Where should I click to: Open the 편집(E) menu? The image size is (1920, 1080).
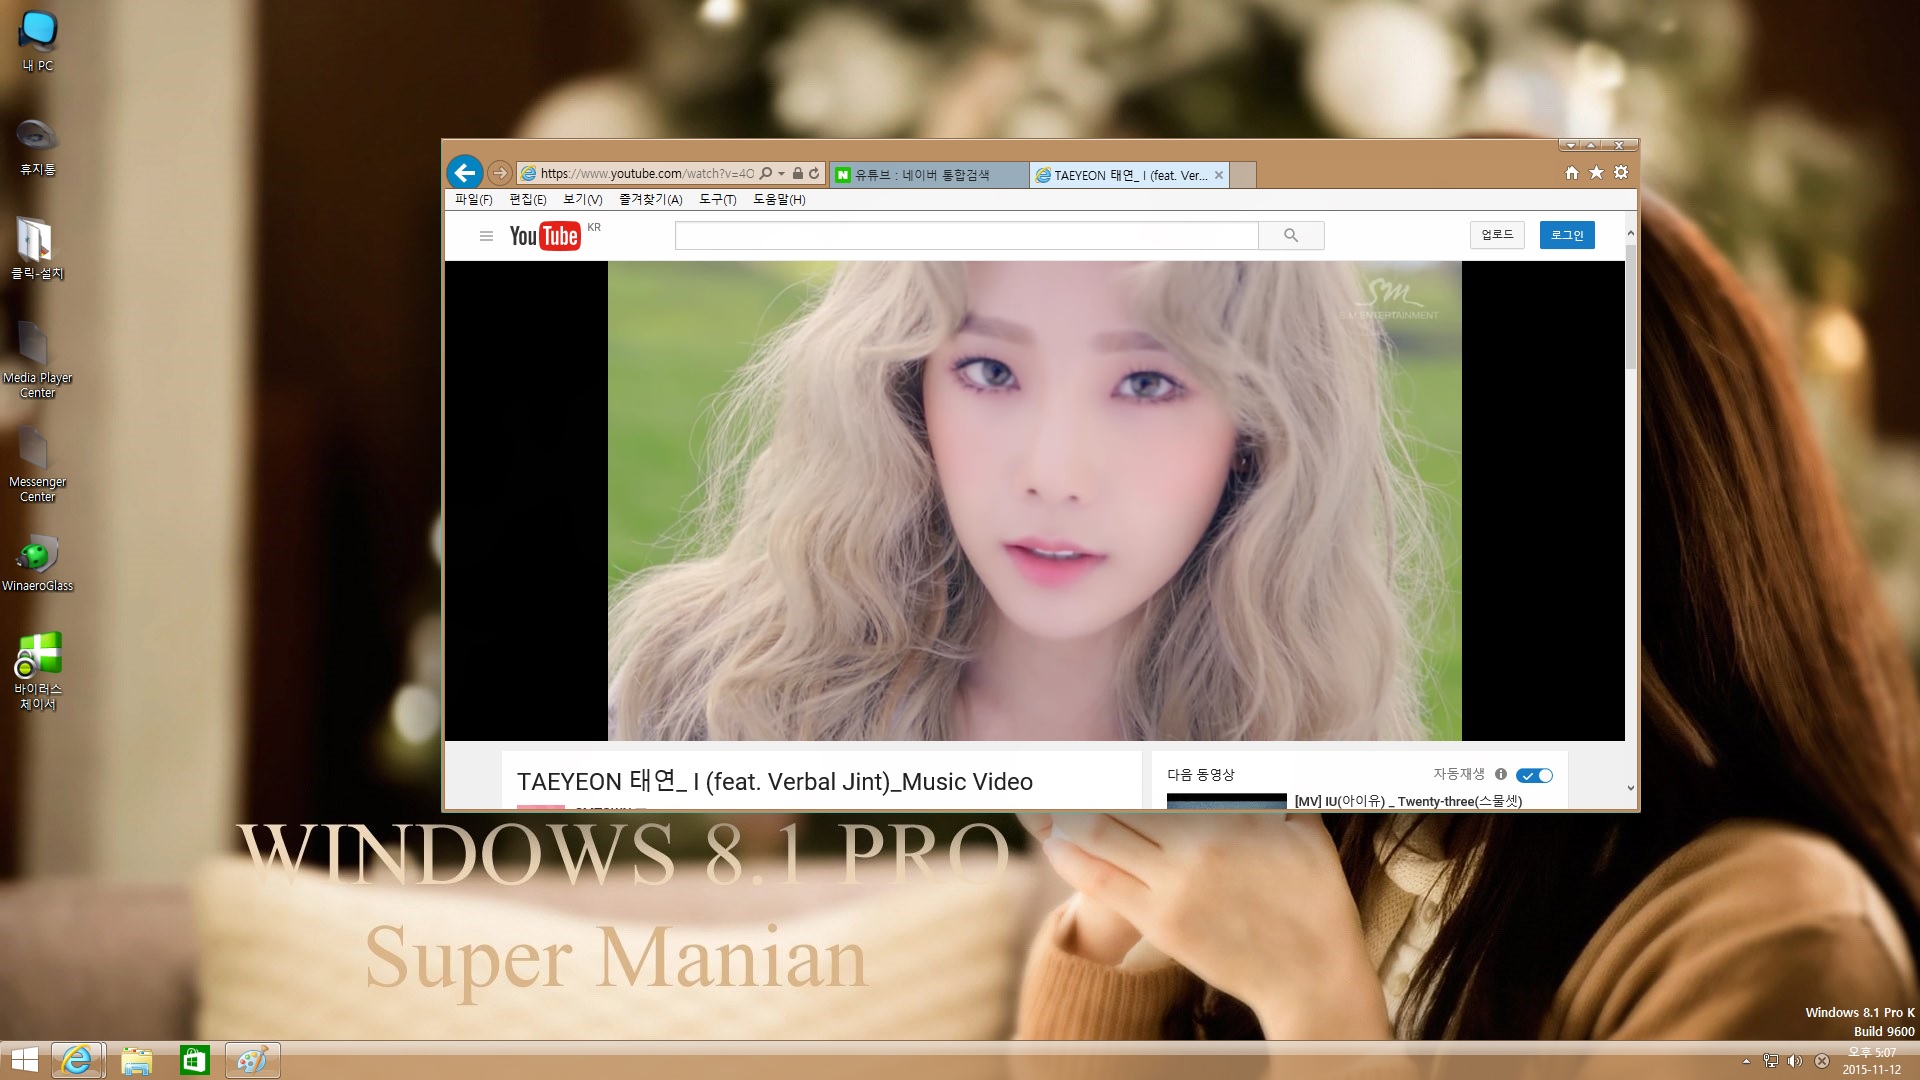tap(528, 200)
